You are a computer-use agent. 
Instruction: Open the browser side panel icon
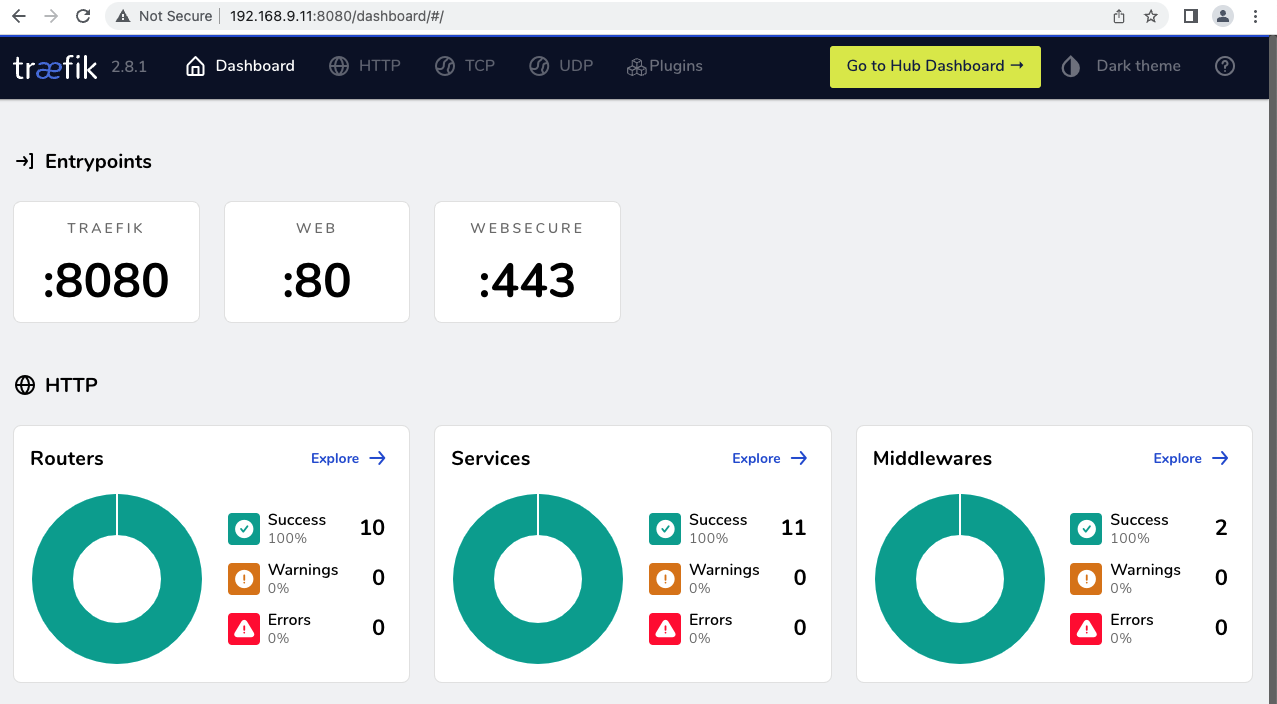point(1190,16)
